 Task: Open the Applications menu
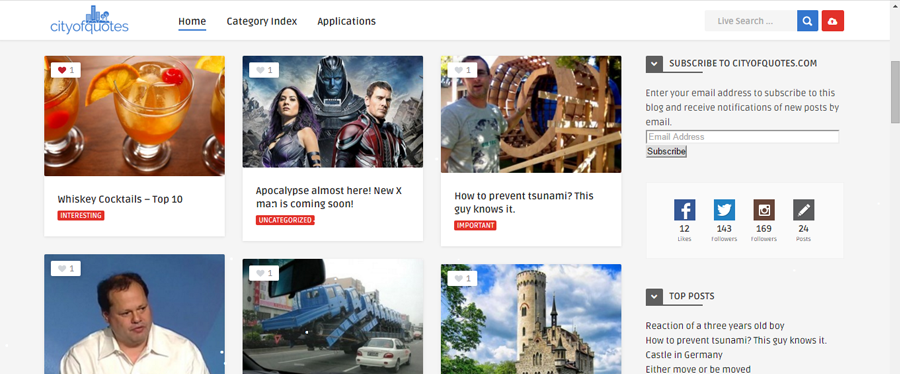click(x=347, y=21)
